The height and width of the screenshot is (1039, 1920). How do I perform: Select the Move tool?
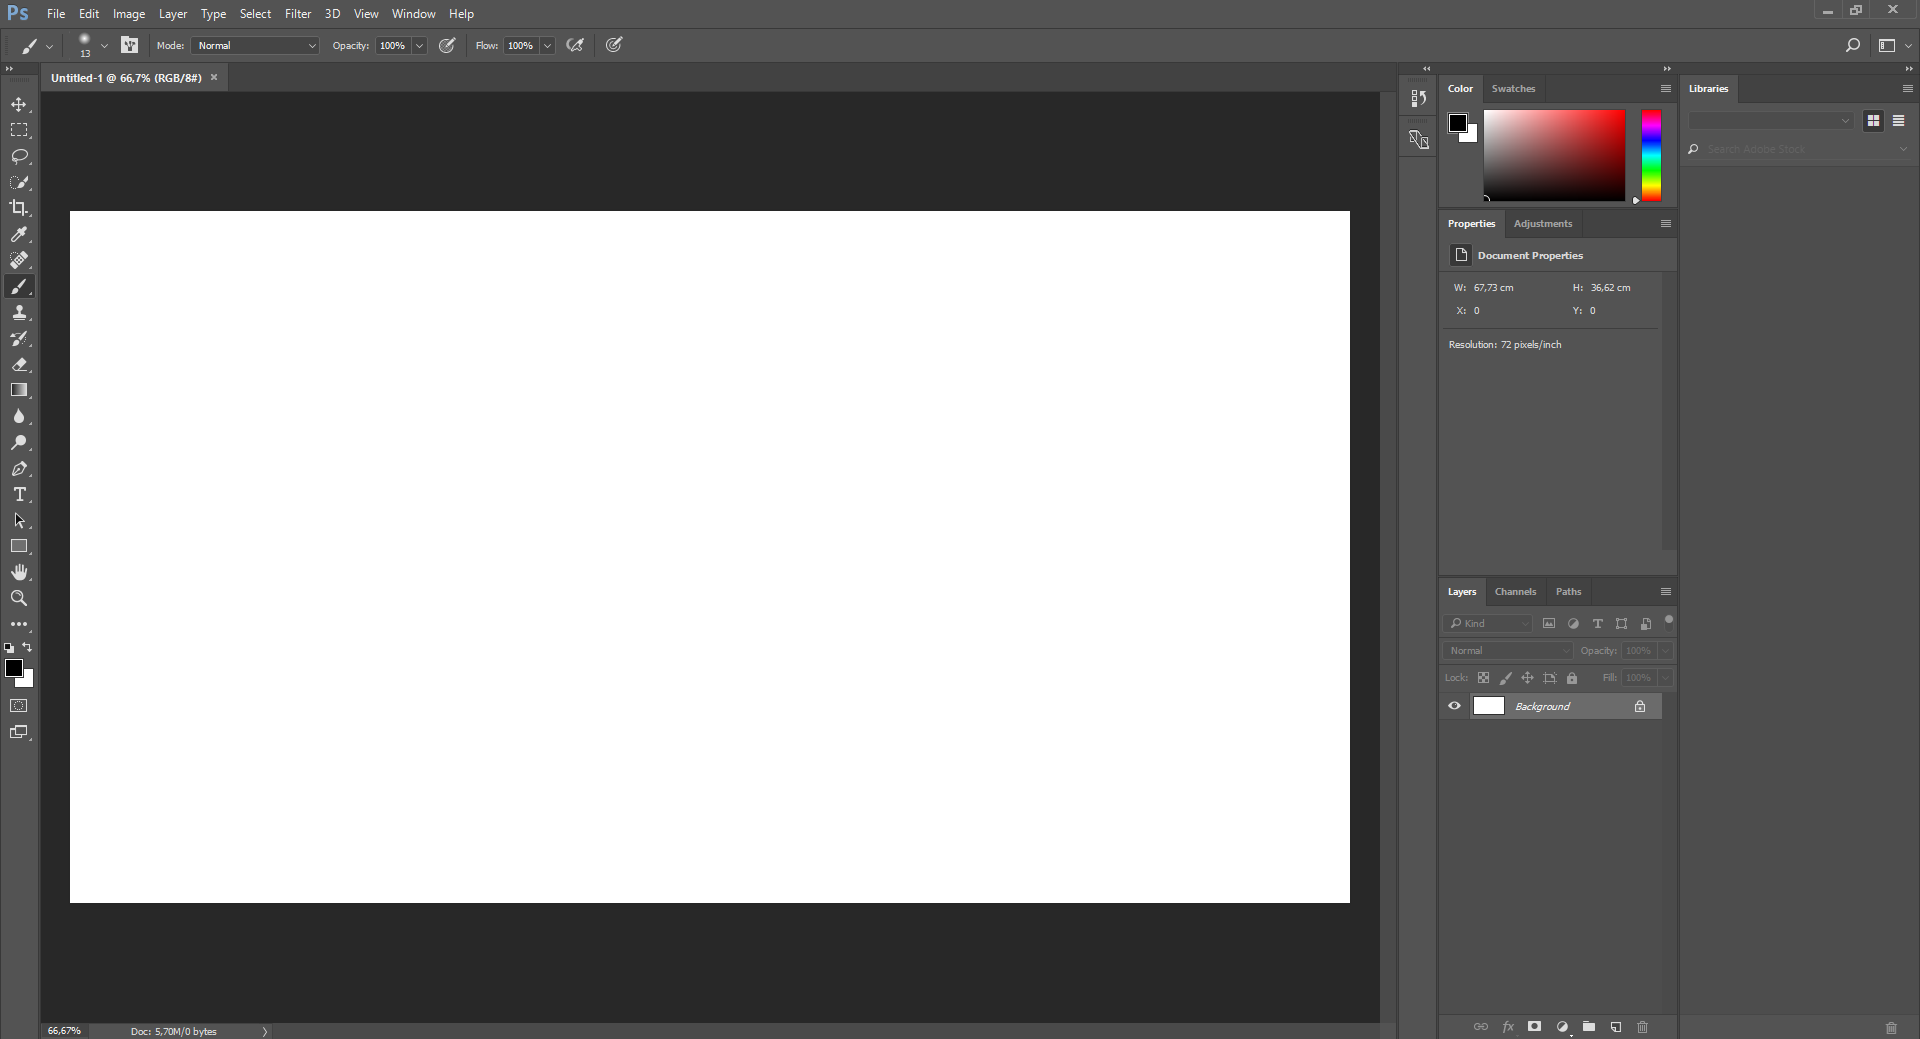[x=20, y=104]
